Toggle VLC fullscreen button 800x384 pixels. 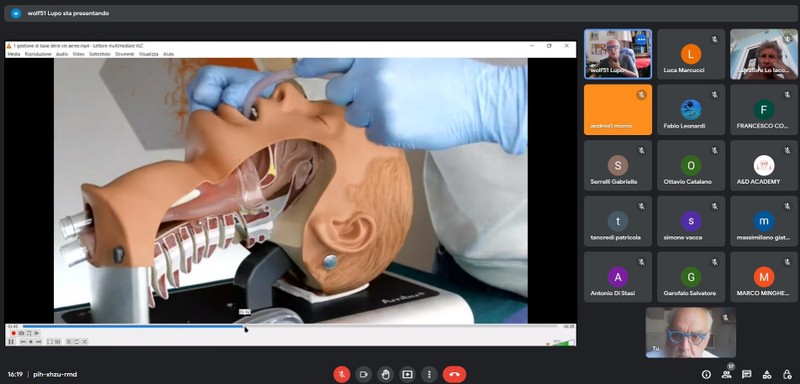click(x=49, y=342)
